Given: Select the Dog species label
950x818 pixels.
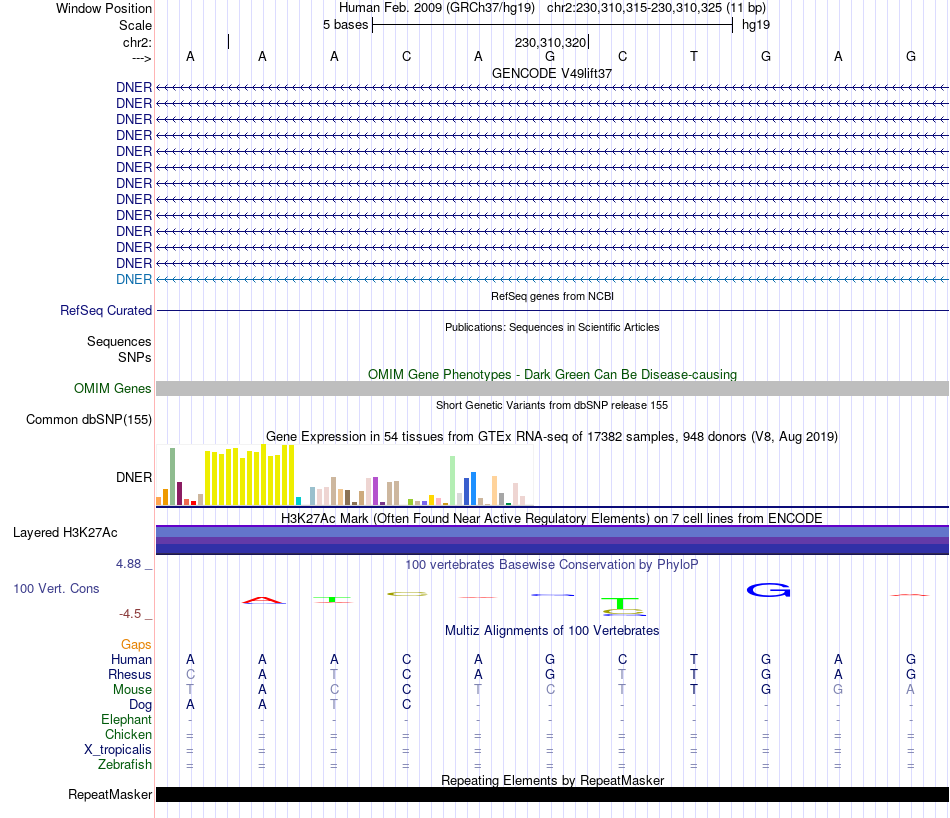Looking at the screenshot, I should click(140, 705).
